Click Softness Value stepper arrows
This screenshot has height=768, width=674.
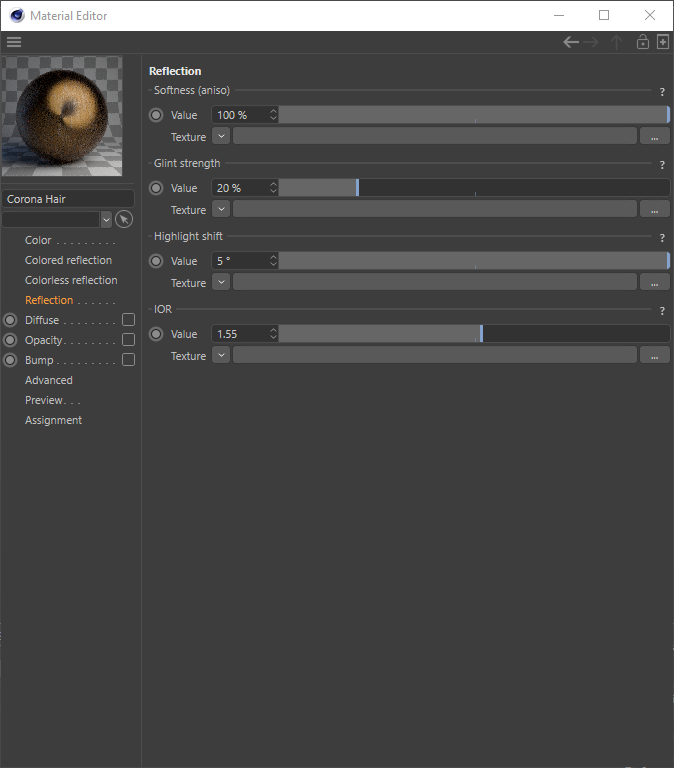coord(273,115)
